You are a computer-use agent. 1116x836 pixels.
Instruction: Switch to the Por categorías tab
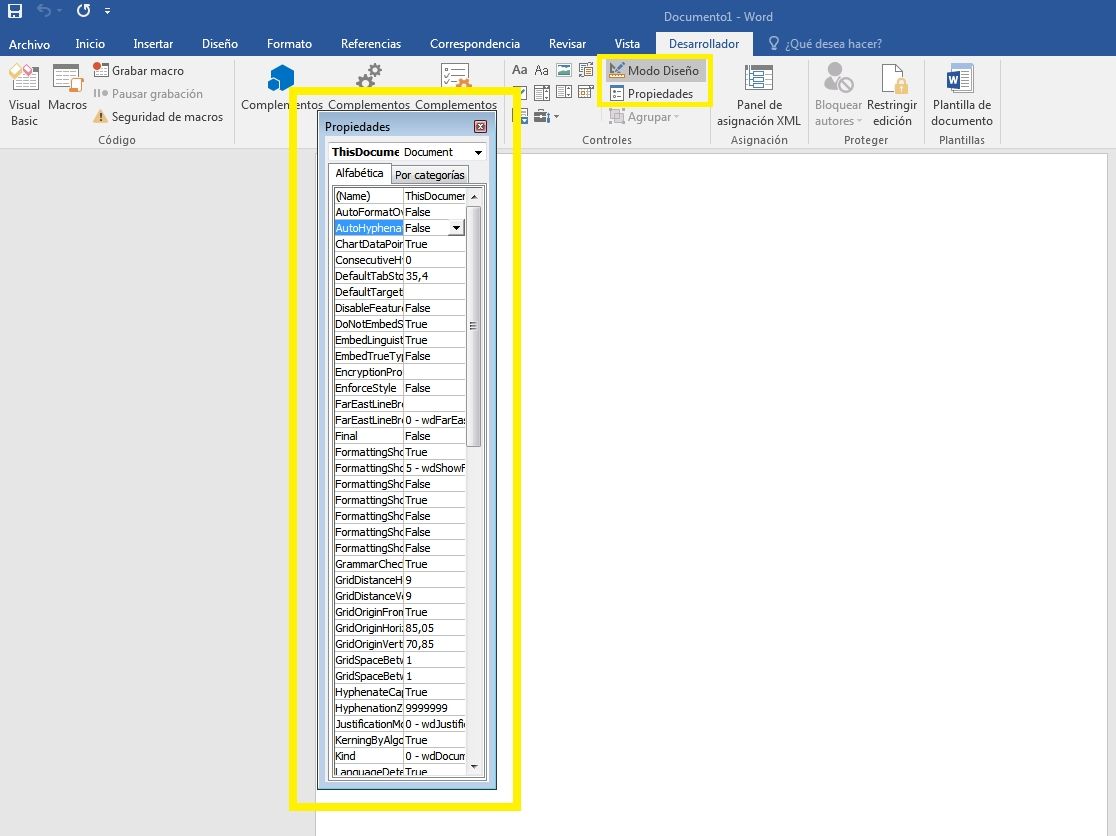pos(430,175)
